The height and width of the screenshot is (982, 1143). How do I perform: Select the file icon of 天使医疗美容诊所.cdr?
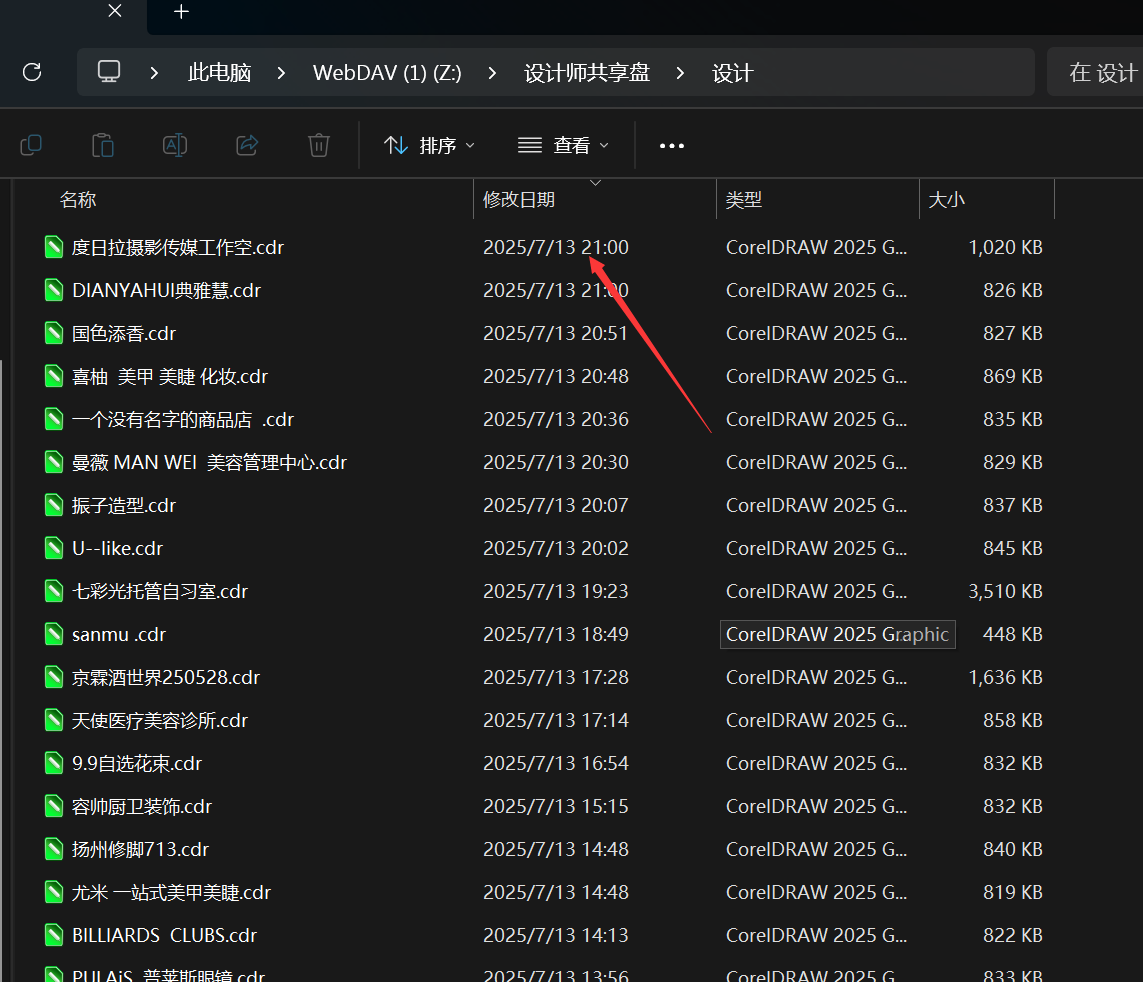(54, 720)
